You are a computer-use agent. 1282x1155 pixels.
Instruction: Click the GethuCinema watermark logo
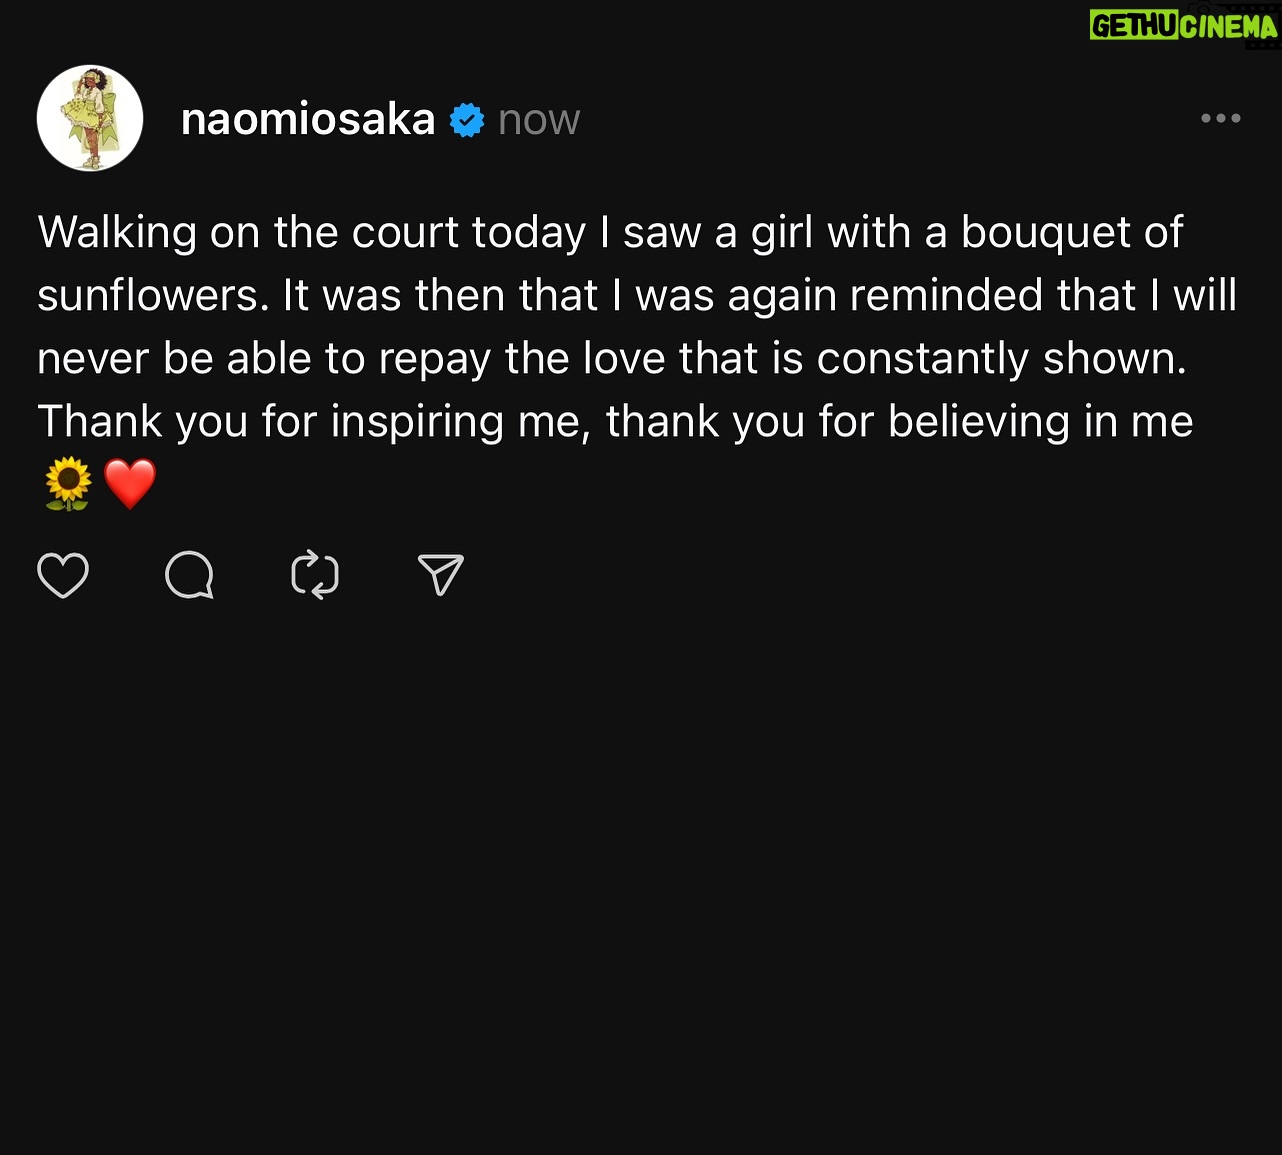point(1184,25)
